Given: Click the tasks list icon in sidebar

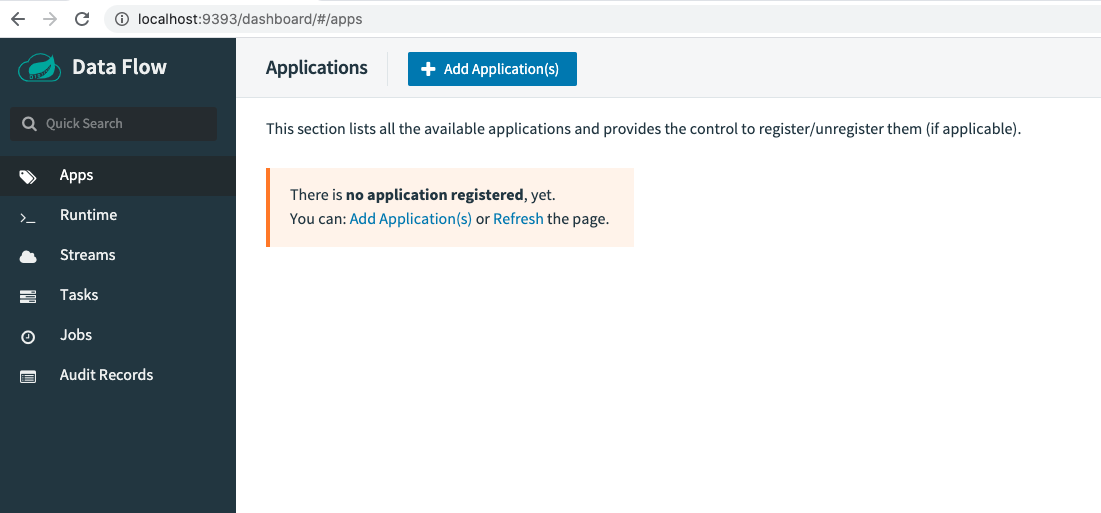Looking at the screenshot, I should 28,296.
